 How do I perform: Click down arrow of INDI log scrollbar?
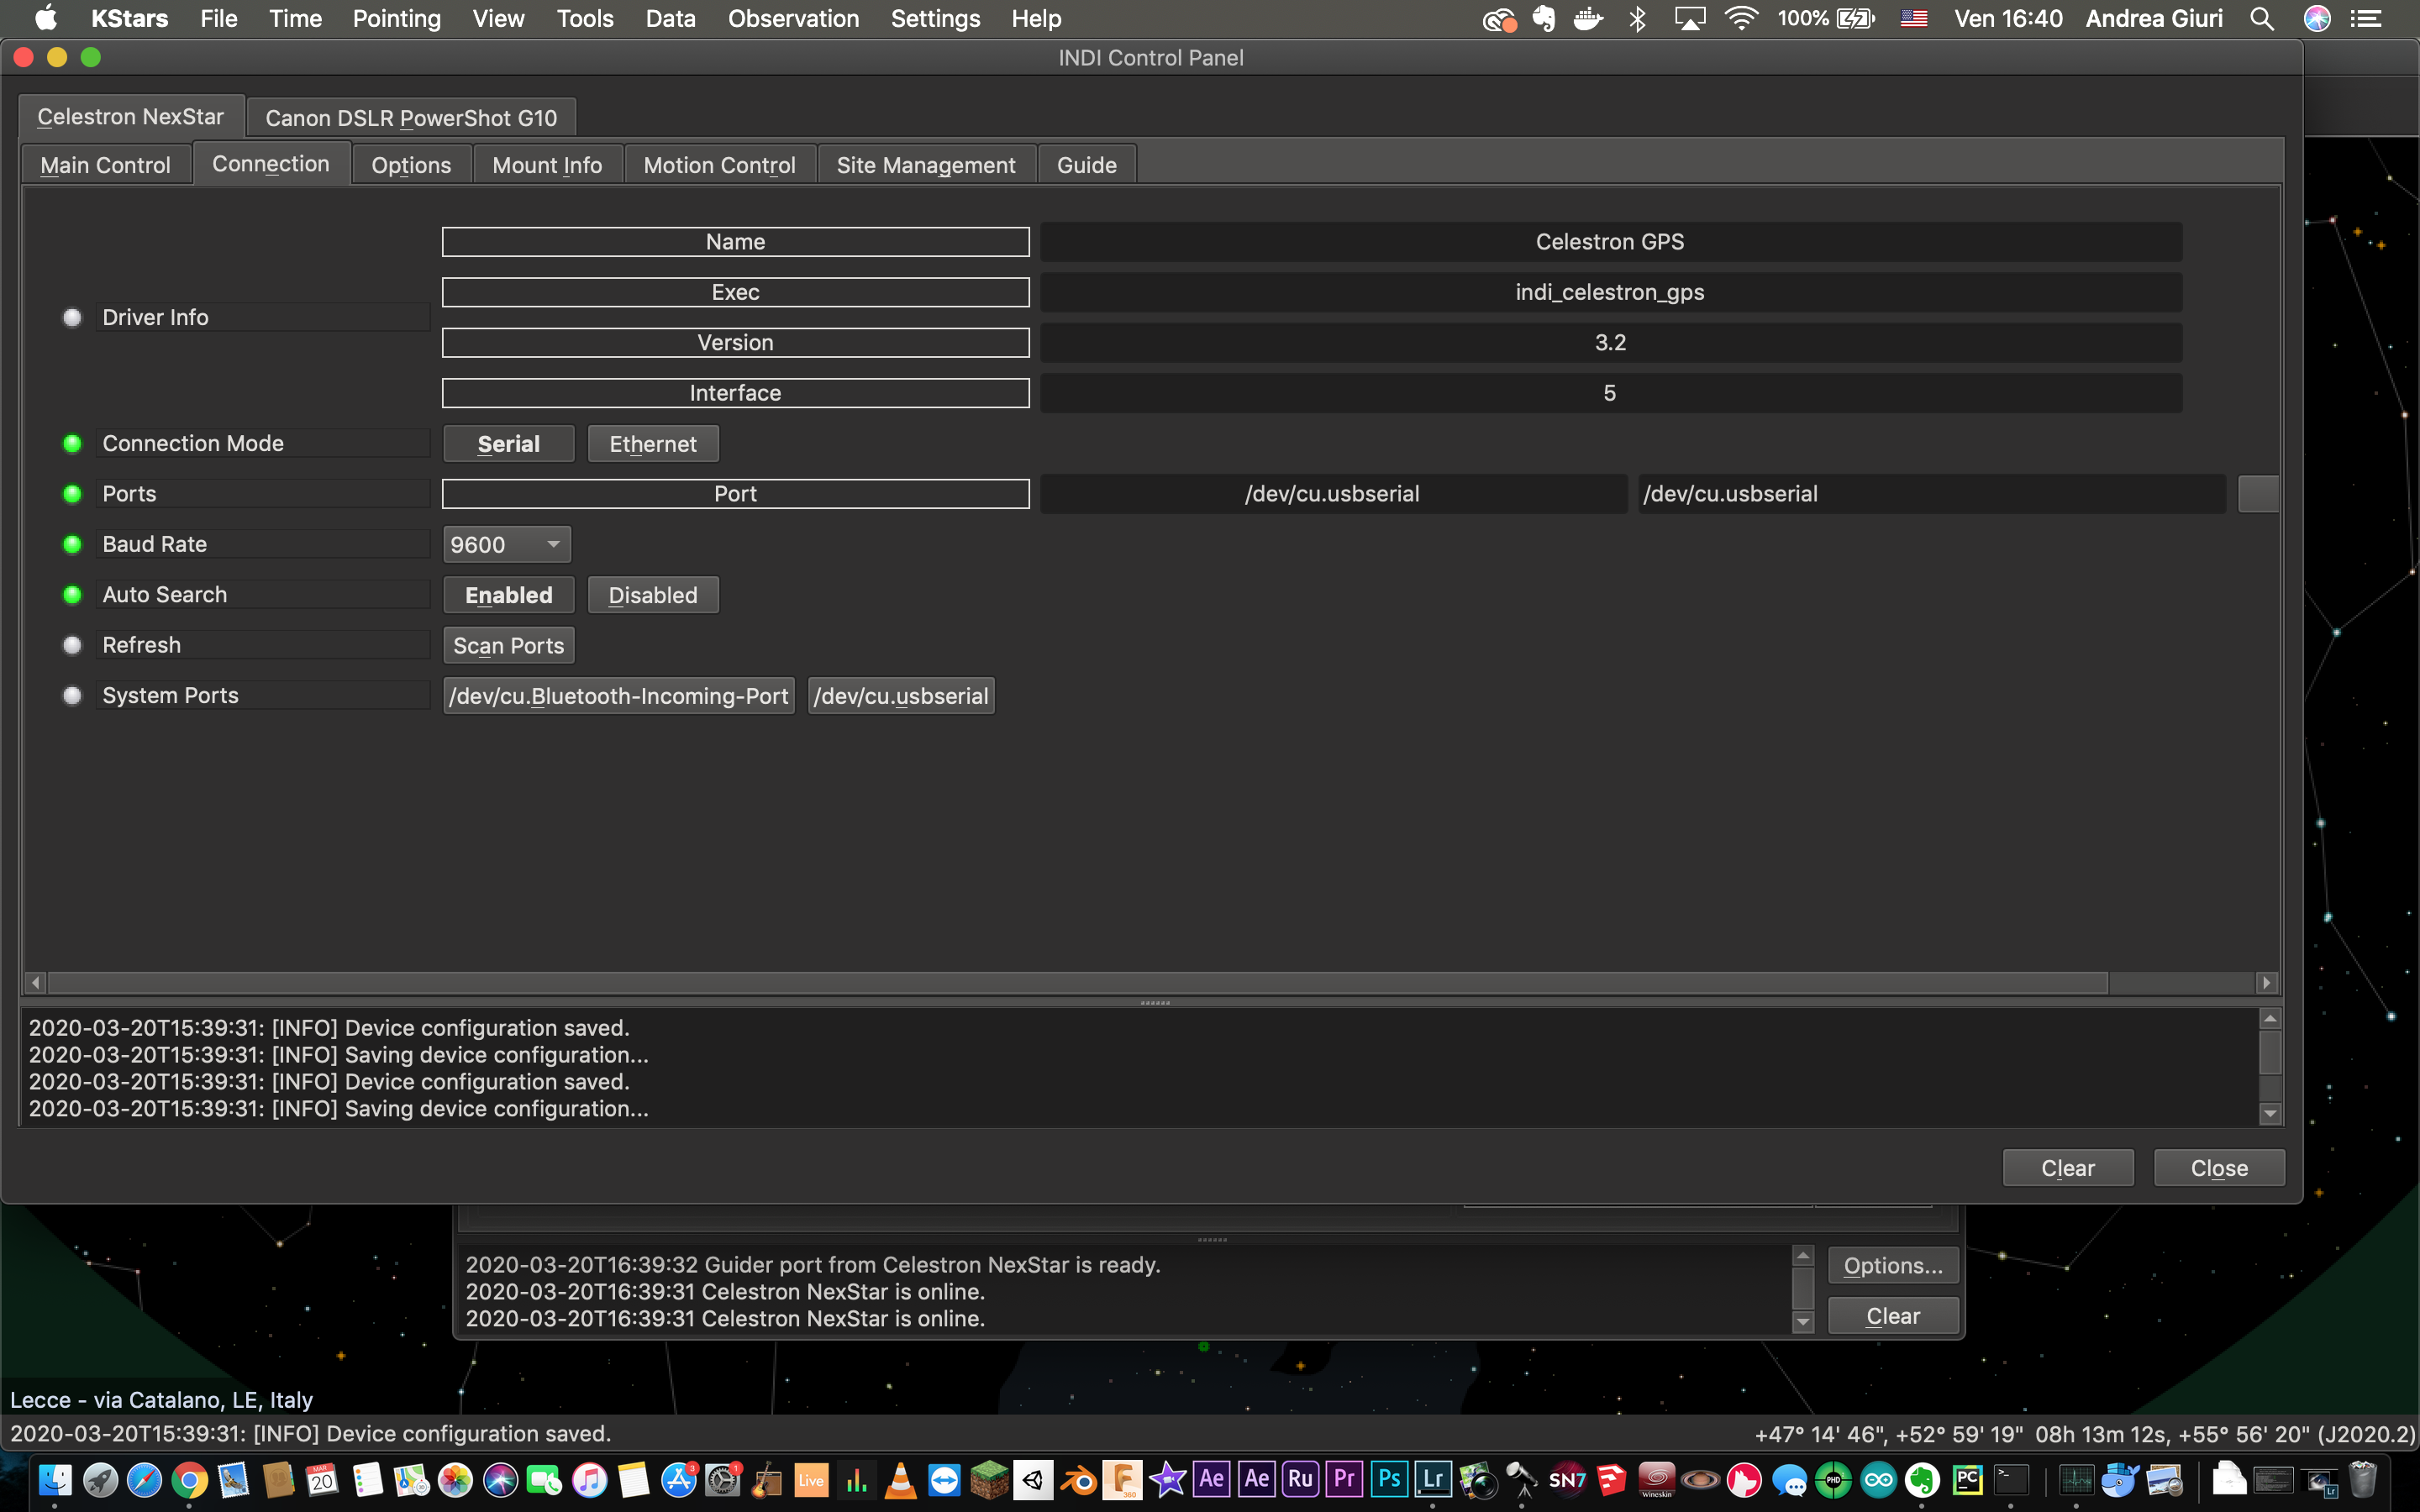(2270, 1113)
